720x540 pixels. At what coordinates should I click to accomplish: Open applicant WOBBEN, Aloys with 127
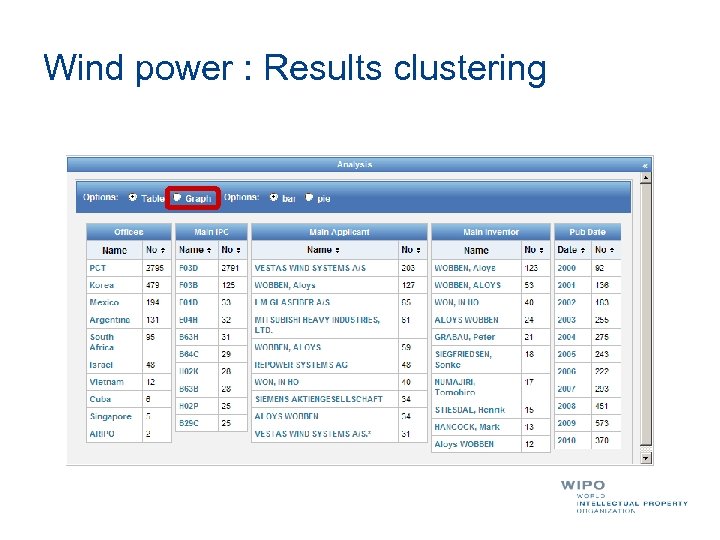[285, 285]
